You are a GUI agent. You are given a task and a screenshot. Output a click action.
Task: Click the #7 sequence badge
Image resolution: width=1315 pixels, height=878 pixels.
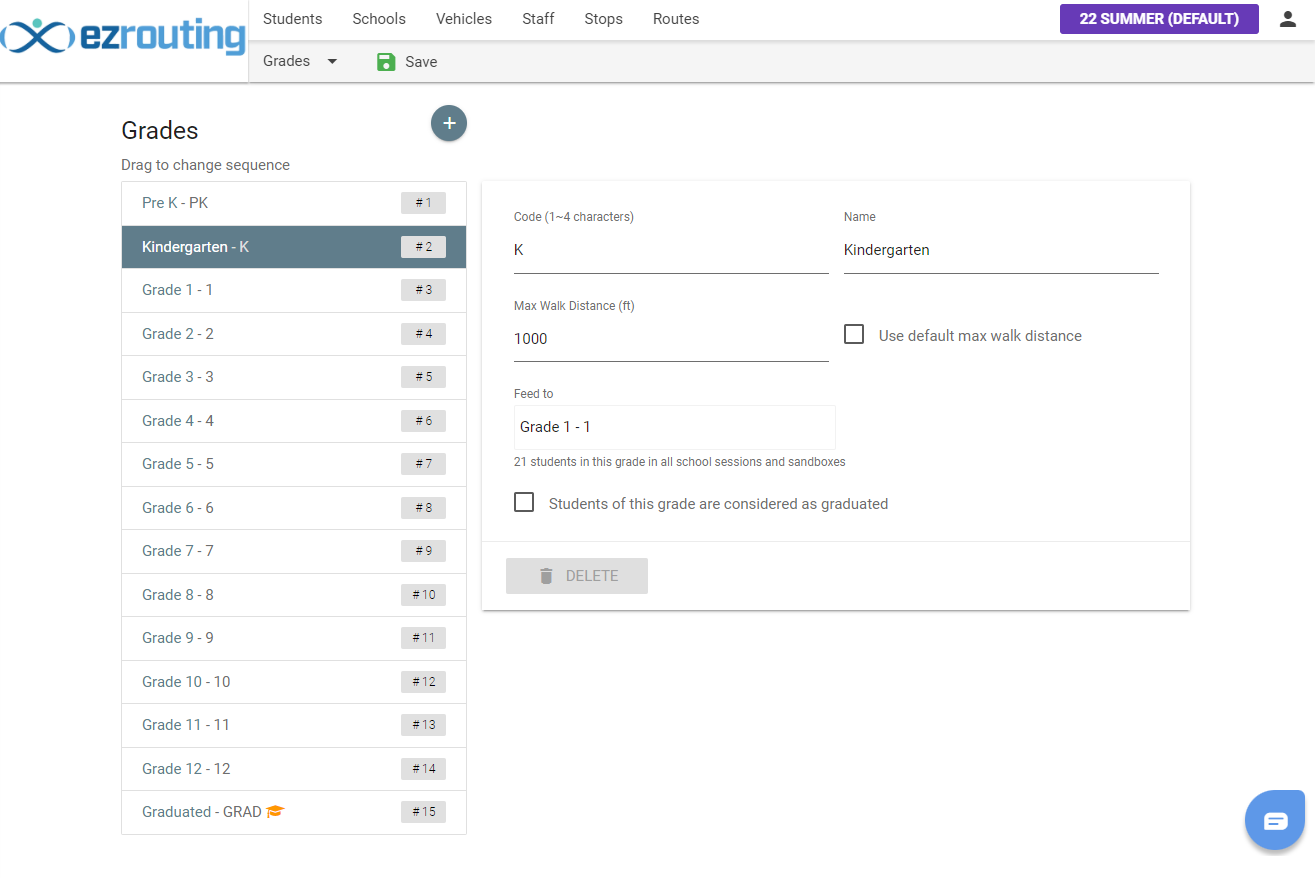pos(423,464)
